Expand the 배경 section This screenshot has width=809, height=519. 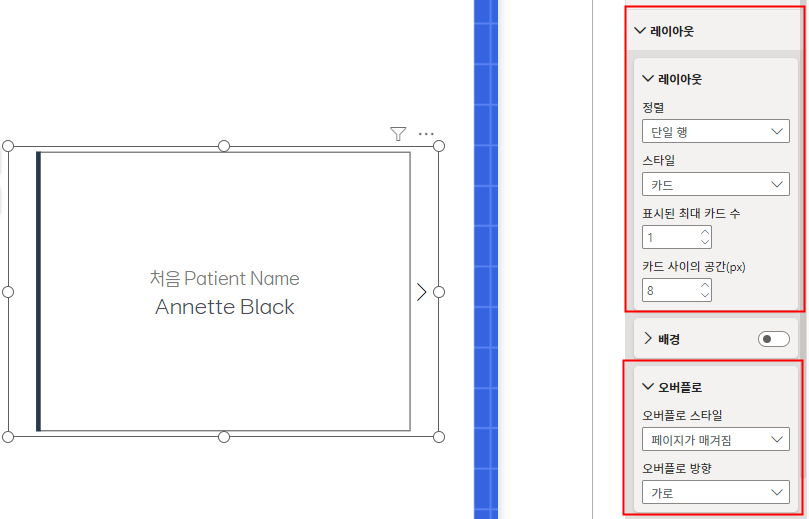click(649, 338)
